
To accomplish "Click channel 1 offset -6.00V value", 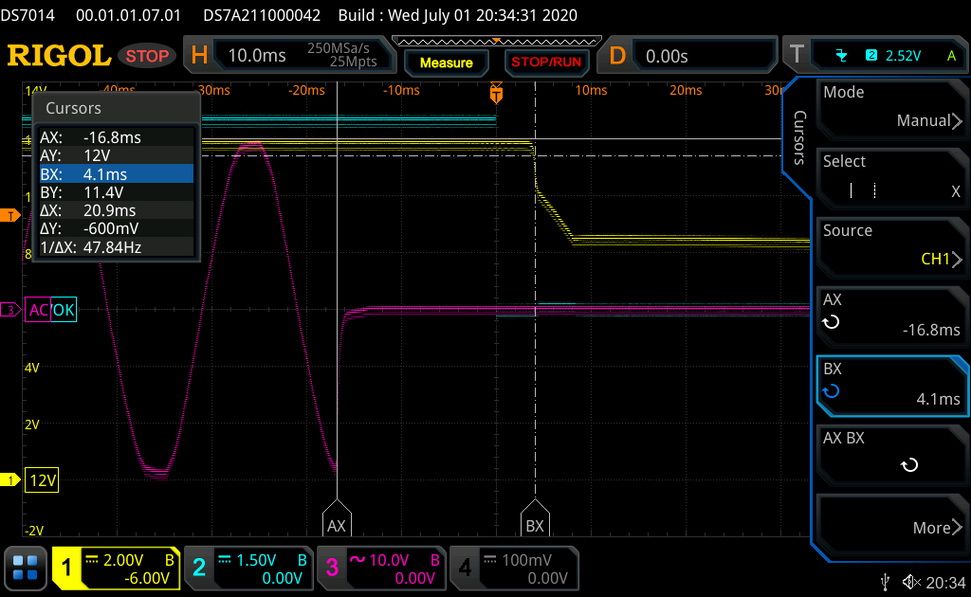I will (147, 578).
